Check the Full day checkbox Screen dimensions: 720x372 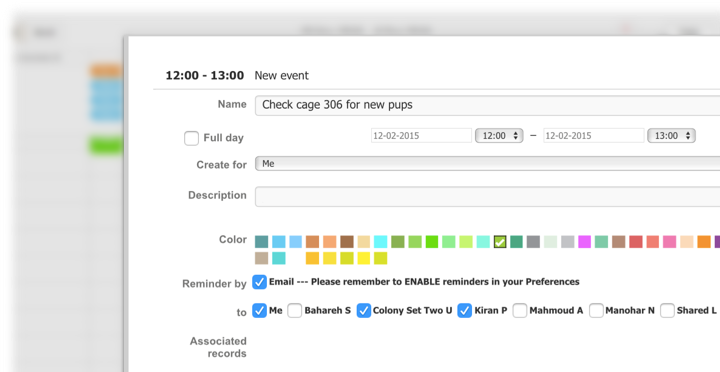click(x=191, y=138)
